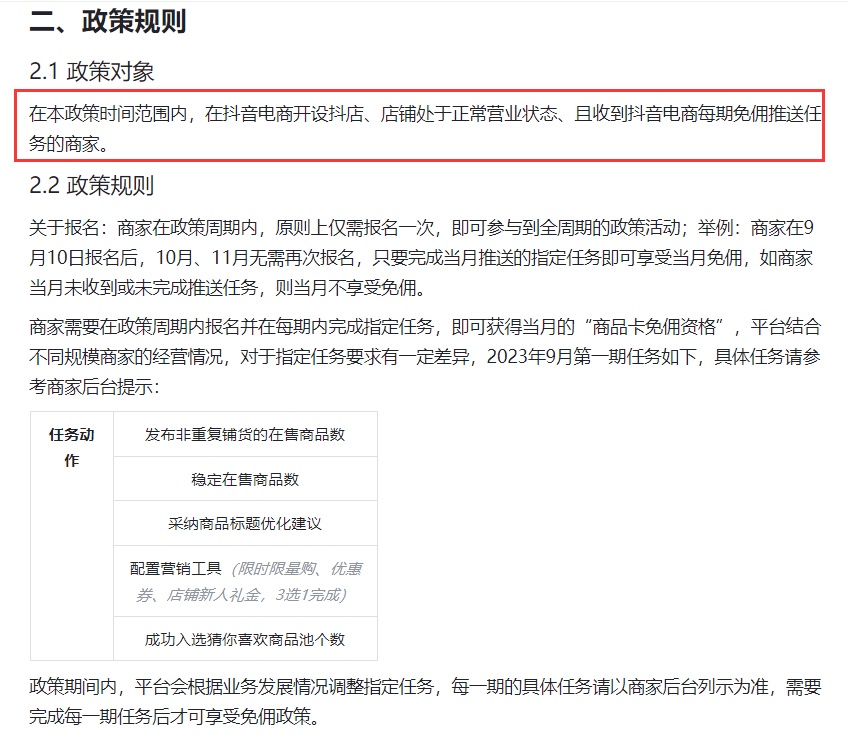The height and width of the screenshot is (738, 848).
Task: Click the 2.2 政策规则 subheading
Action: (91, 185)
